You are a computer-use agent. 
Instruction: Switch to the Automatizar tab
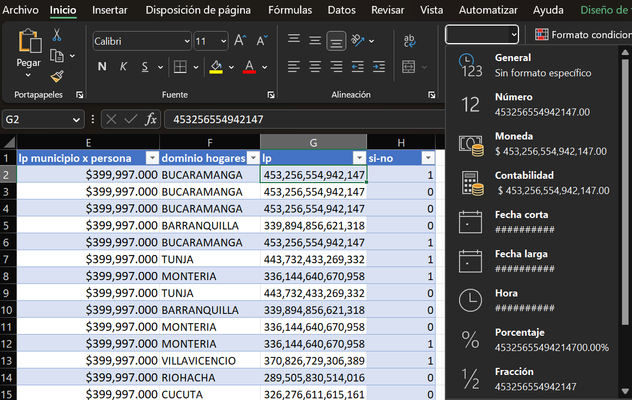[488, 10]
